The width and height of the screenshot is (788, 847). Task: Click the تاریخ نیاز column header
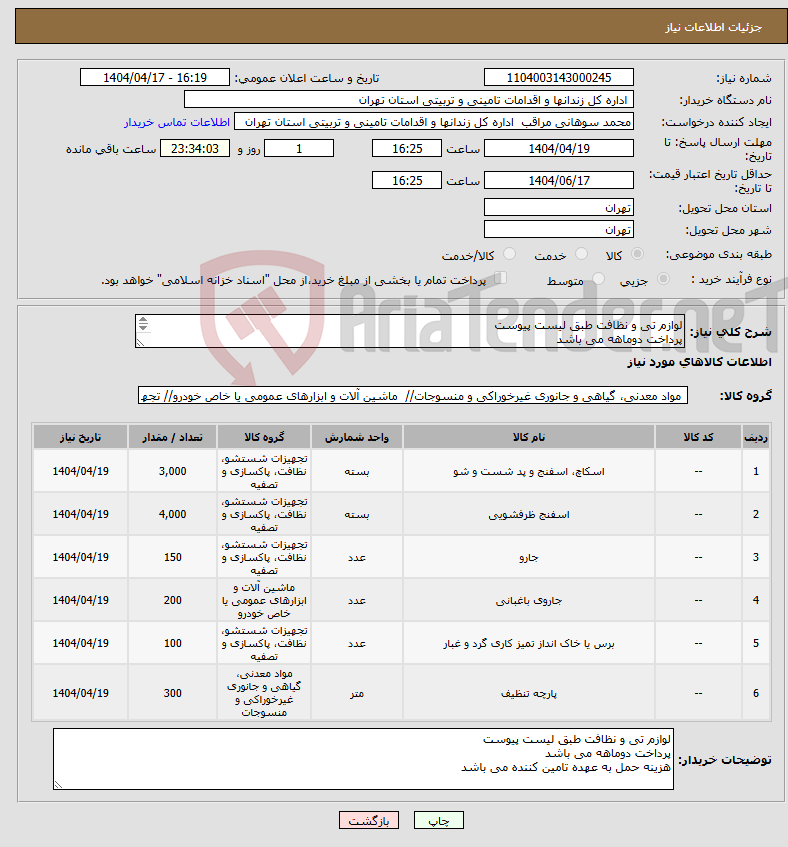[x=80, y=437]
